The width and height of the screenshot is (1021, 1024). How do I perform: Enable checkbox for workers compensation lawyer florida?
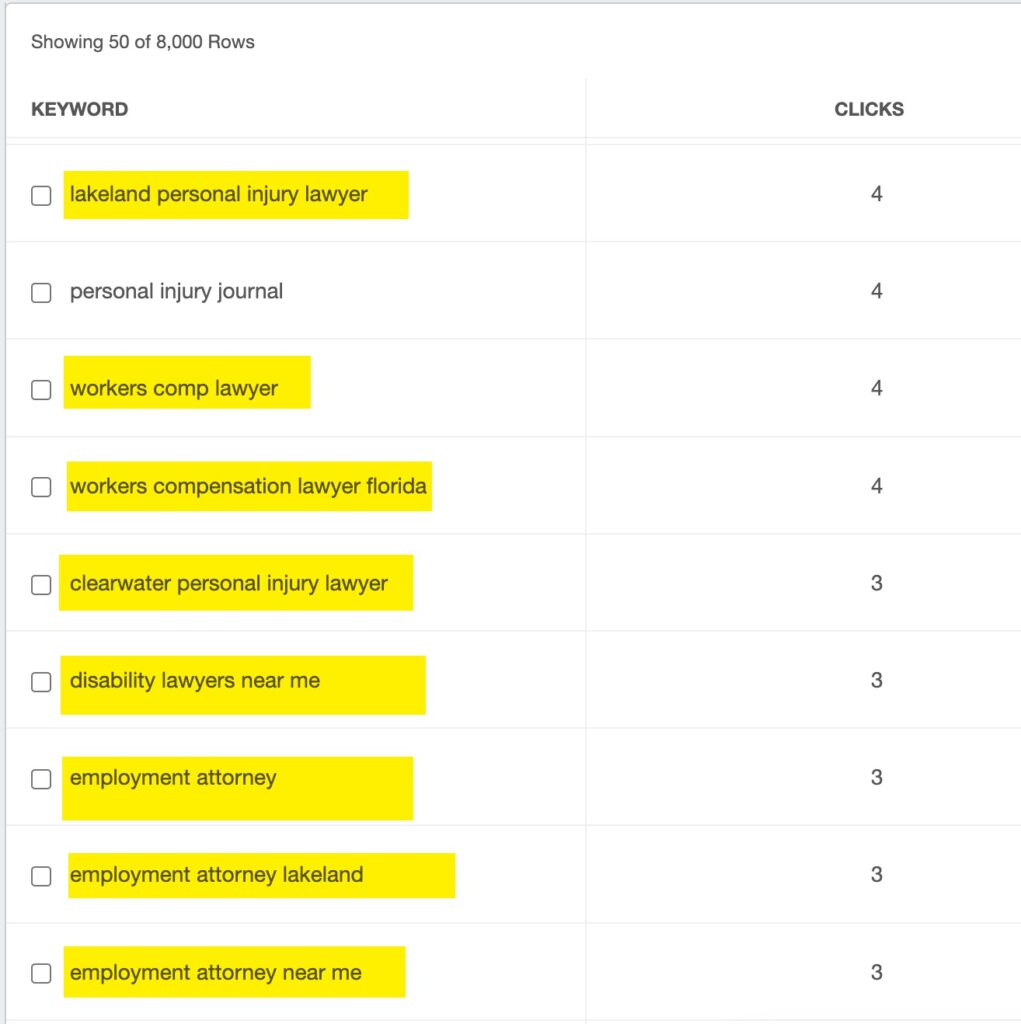pos(41,487)
